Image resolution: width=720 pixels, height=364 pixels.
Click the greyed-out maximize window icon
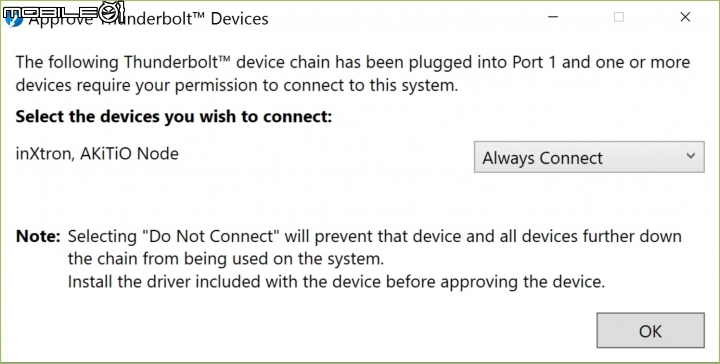pyautogui.click(x=619, y=17)
